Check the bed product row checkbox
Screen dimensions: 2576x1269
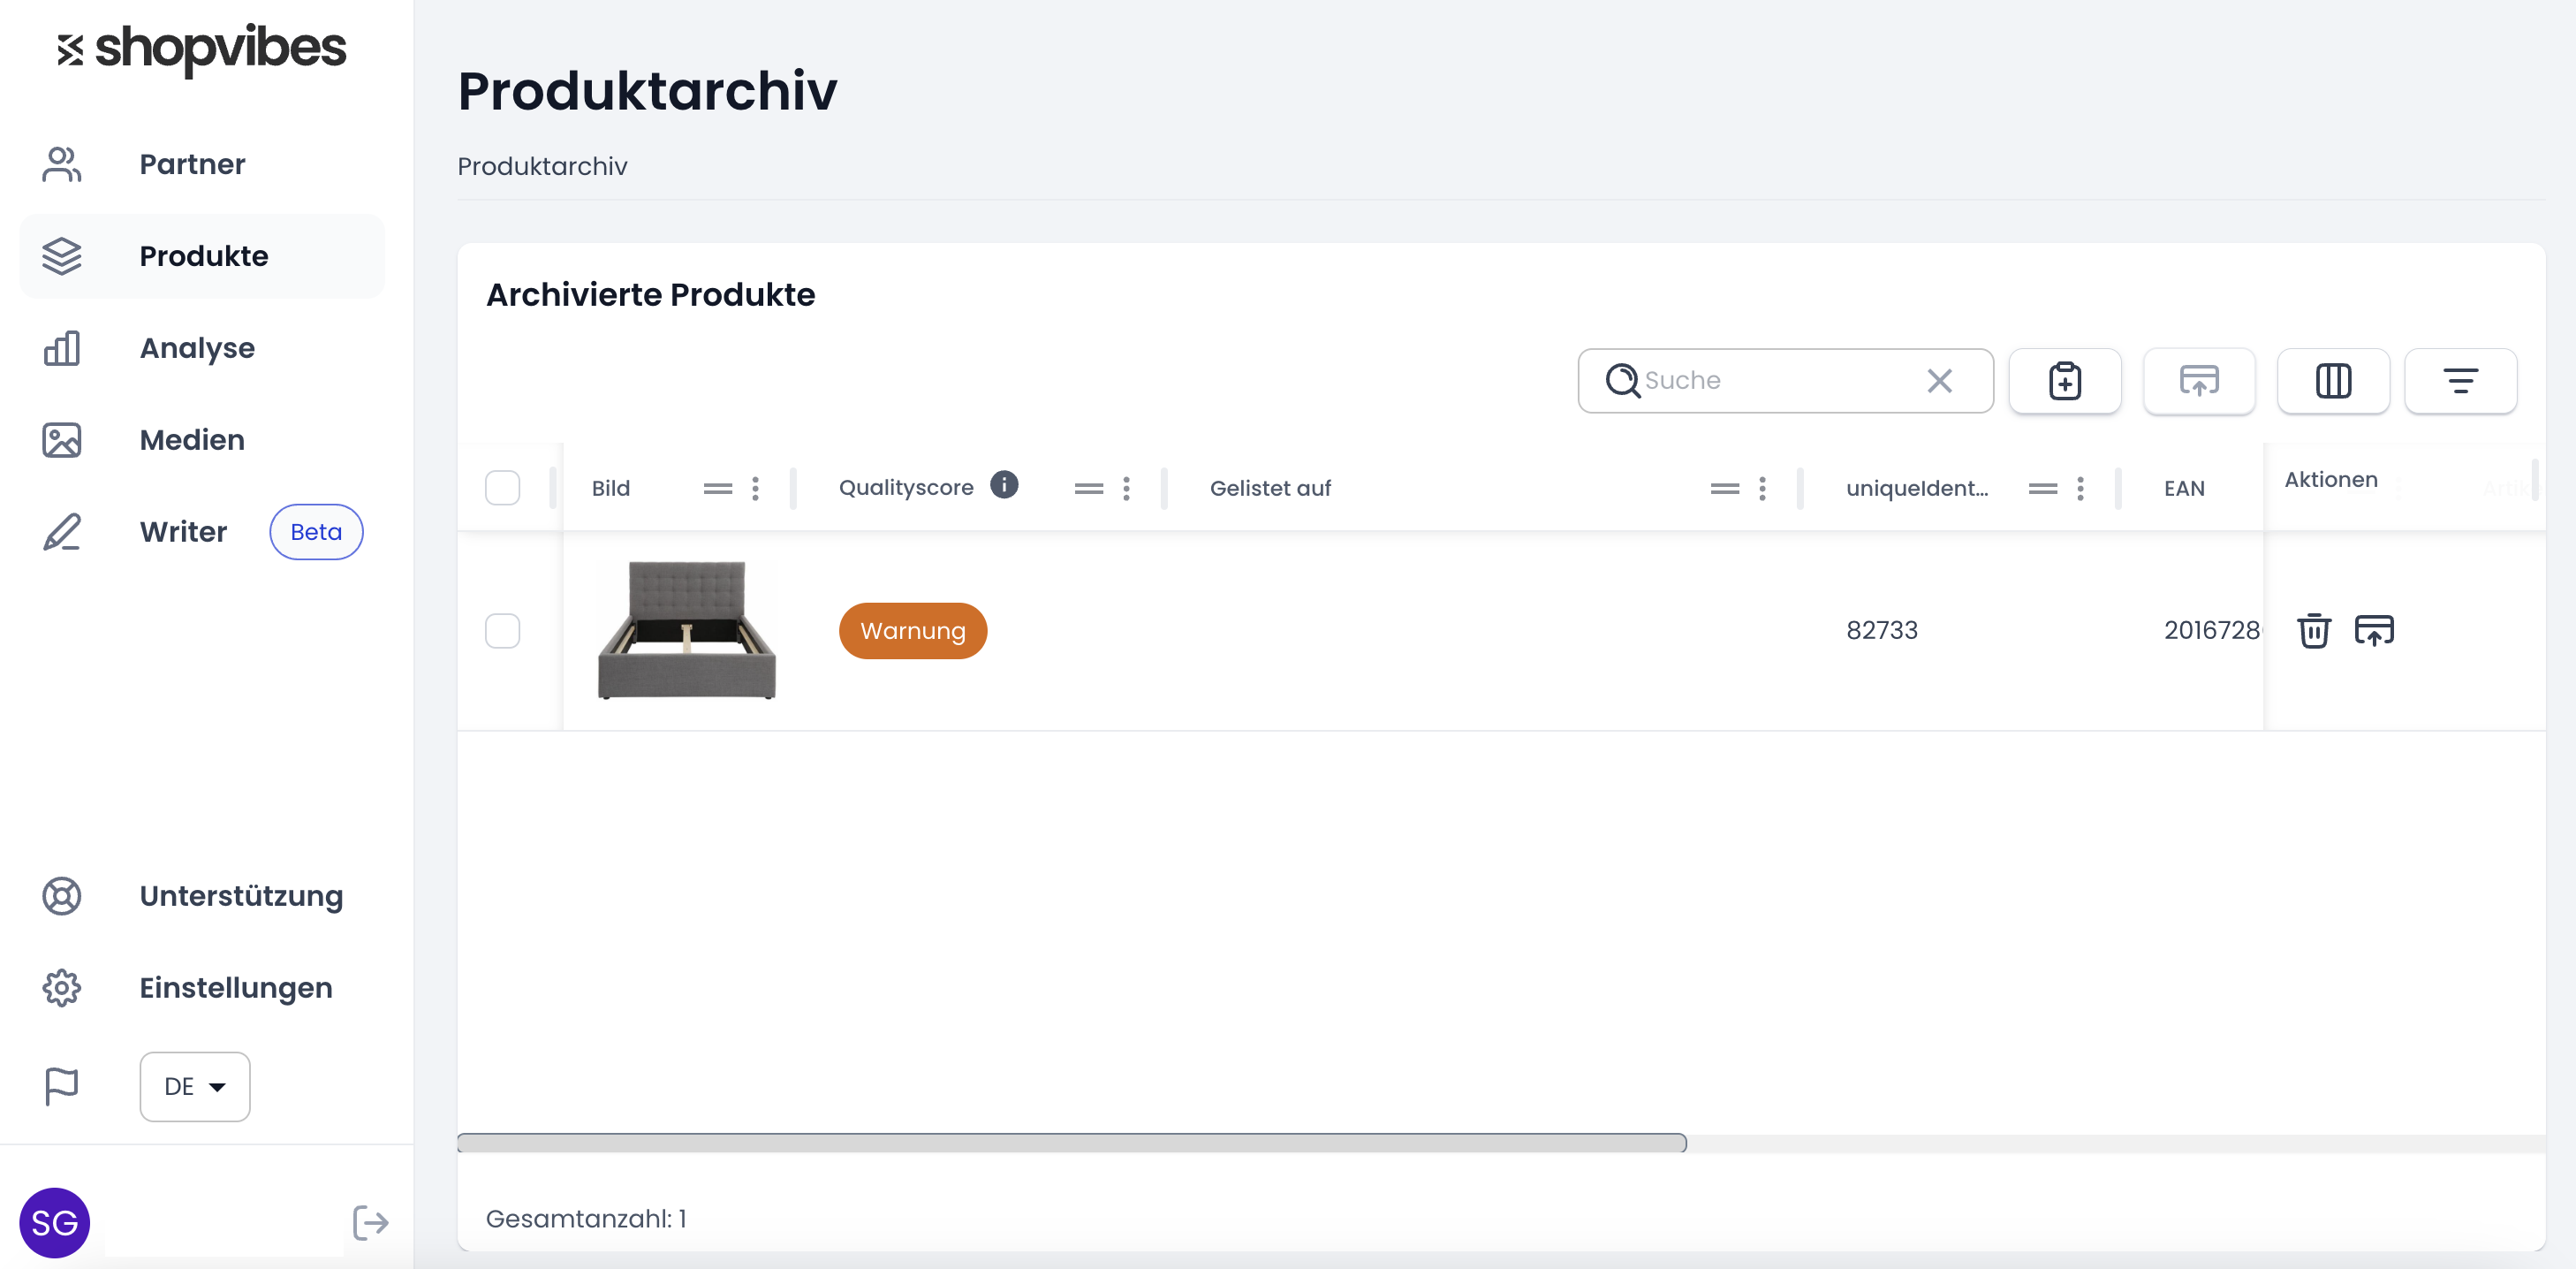(502, 630)
